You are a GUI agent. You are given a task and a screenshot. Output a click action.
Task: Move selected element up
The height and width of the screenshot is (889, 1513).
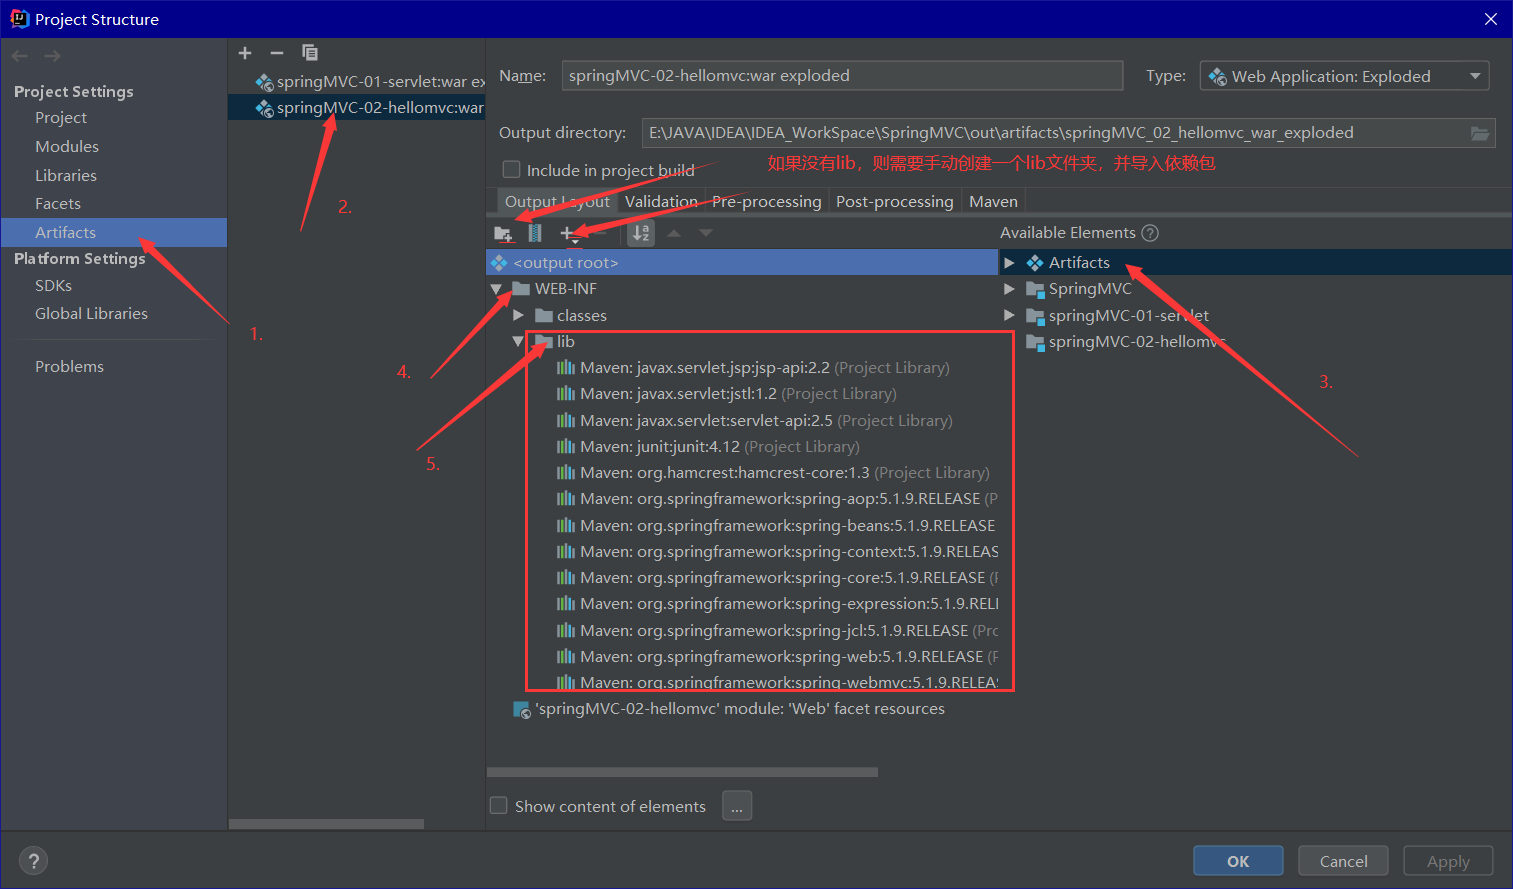674,233
